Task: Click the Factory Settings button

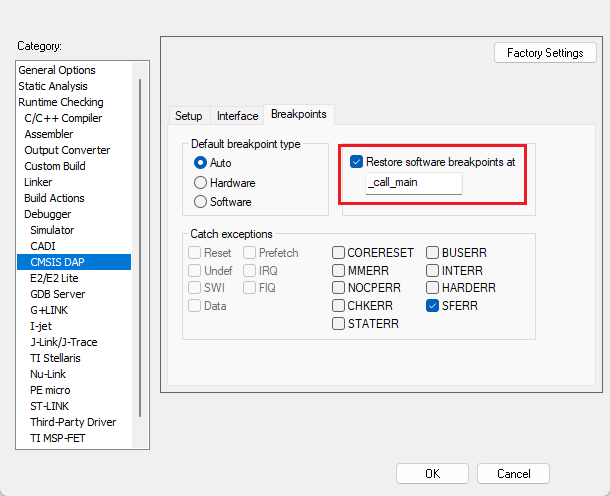Action: [x=545, y=53]
